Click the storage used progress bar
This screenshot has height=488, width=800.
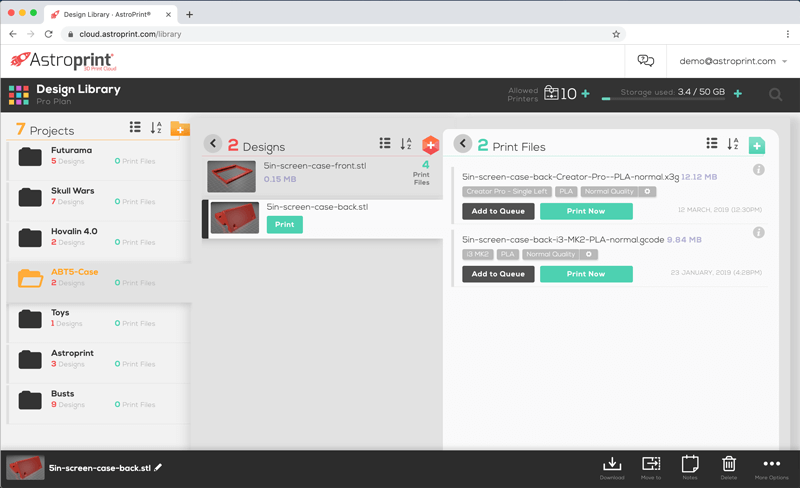(663, 99)
